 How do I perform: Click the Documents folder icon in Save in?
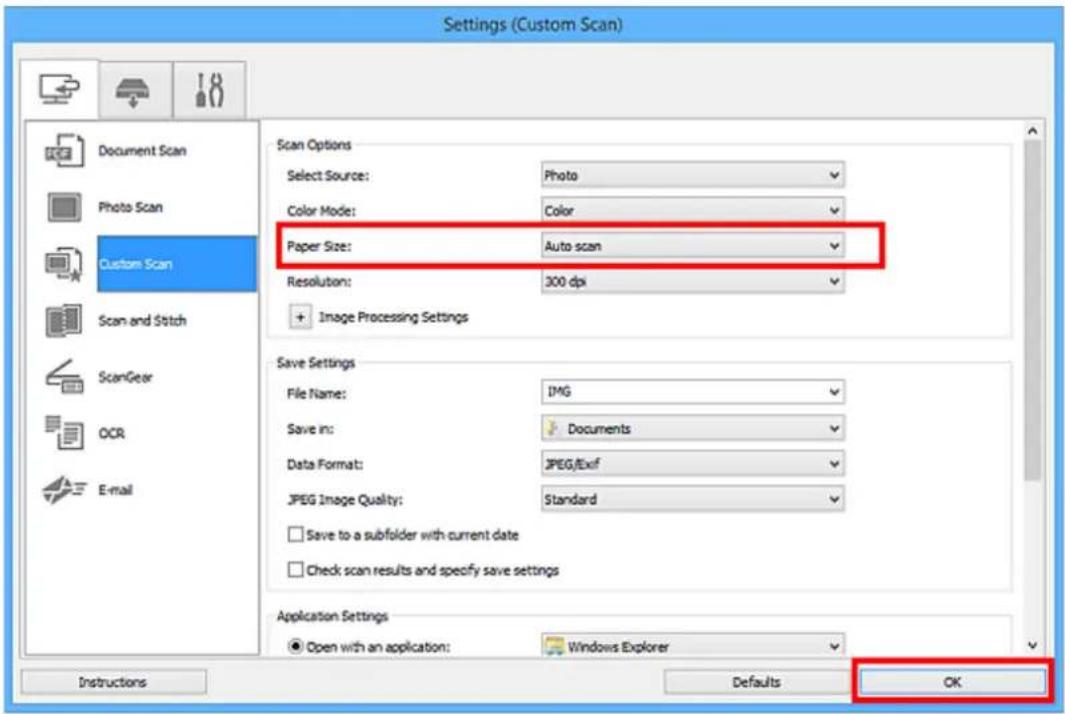coord(553,428)
